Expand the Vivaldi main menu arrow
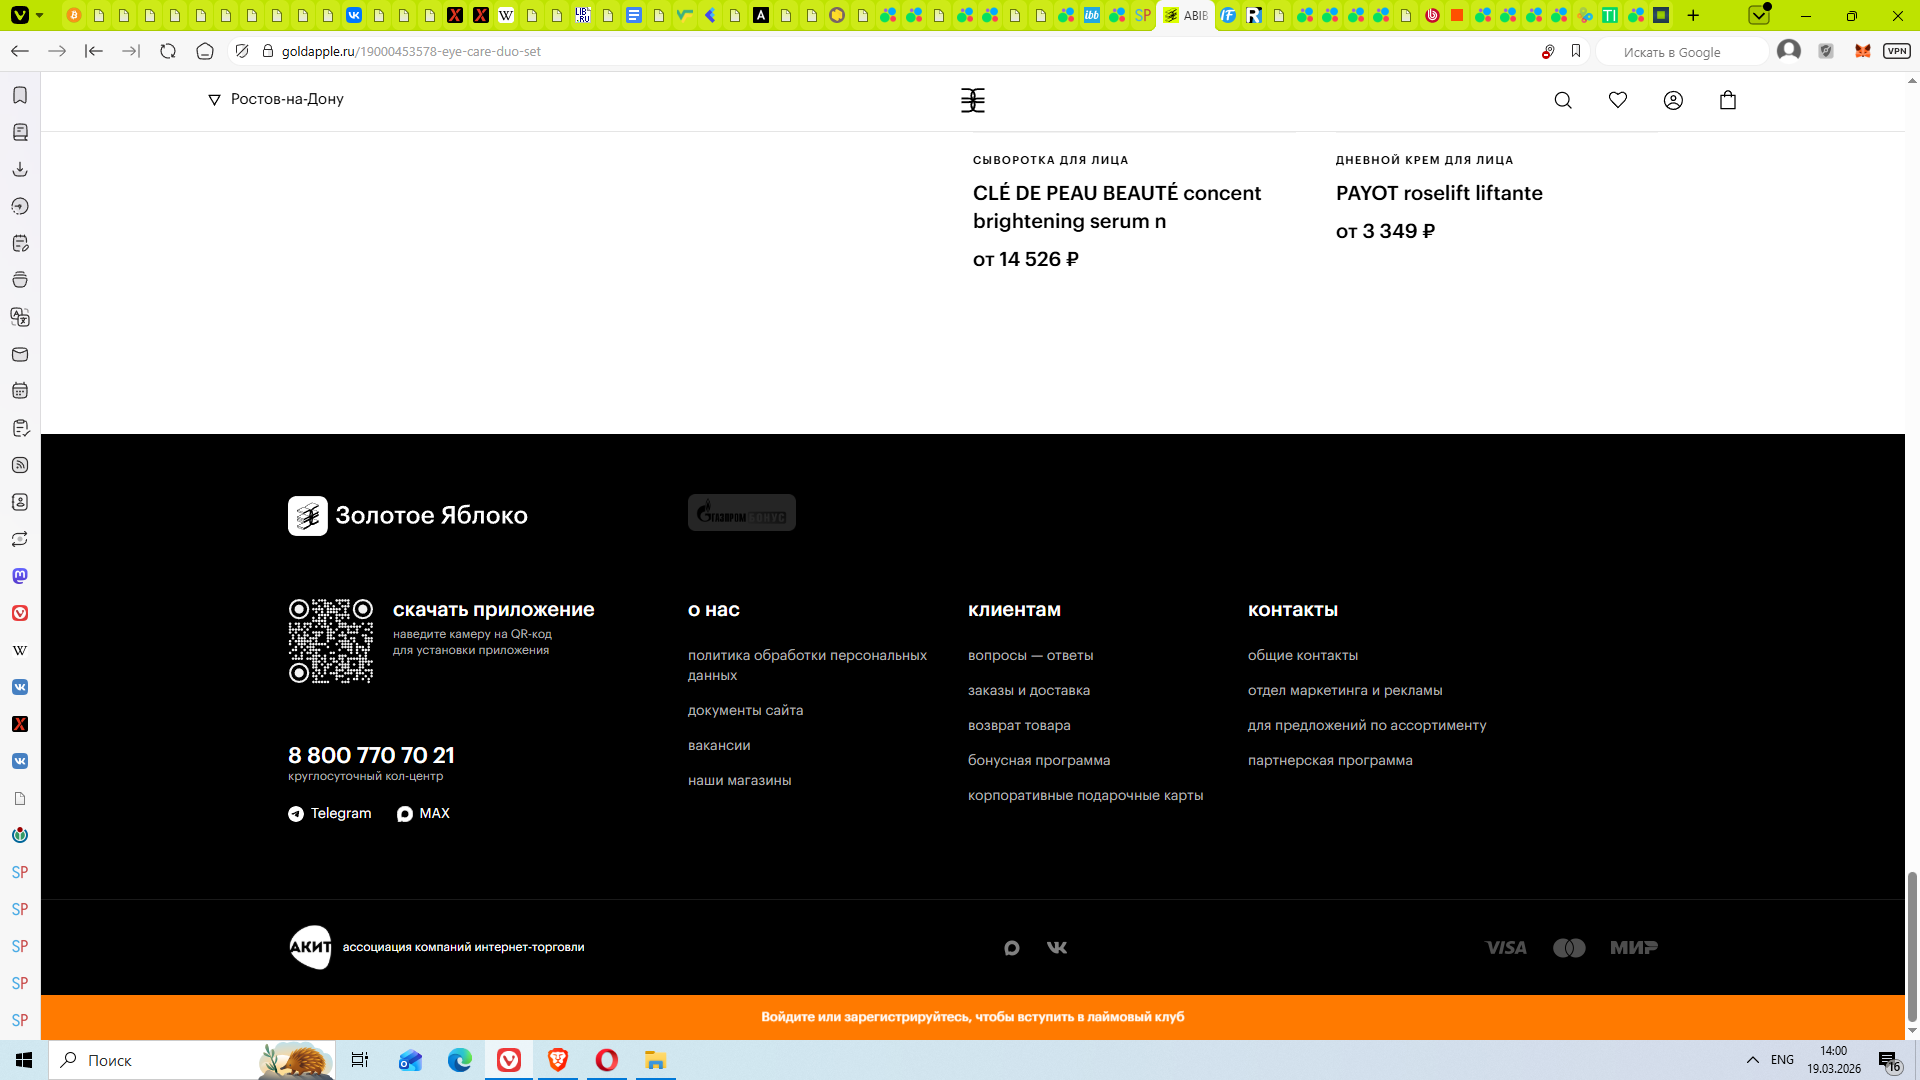Screen dimensions: 1920x1080 39,15
